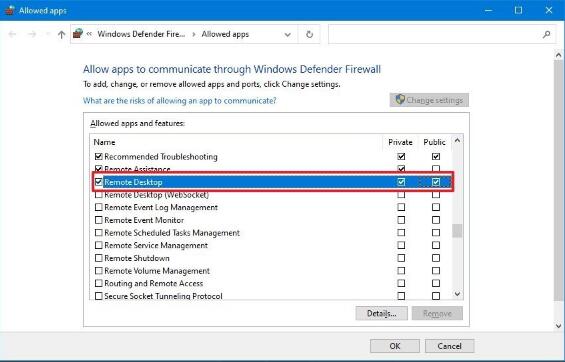Open risks of allowing an app link
565x362 pixels.
(x=180, y=100)
